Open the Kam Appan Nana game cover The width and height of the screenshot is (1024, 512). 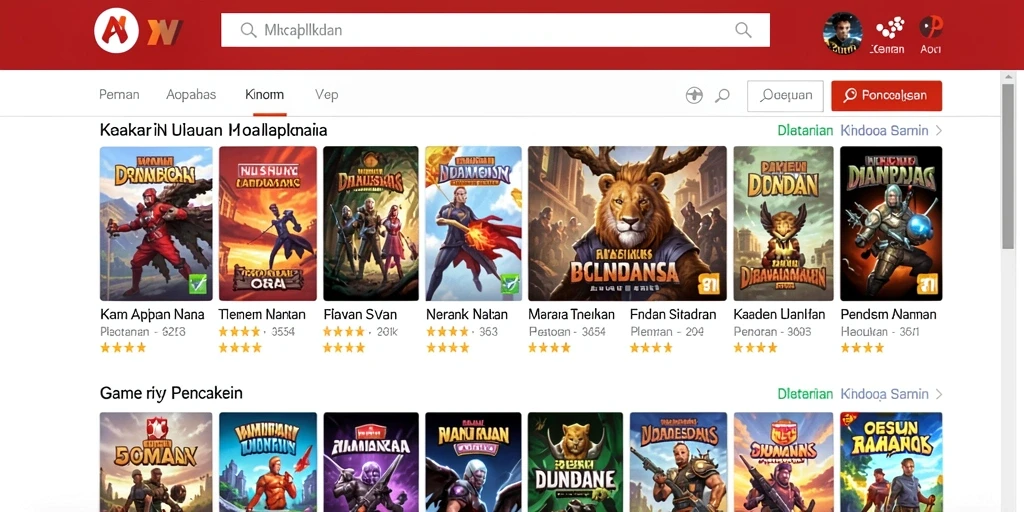[156, 223]
